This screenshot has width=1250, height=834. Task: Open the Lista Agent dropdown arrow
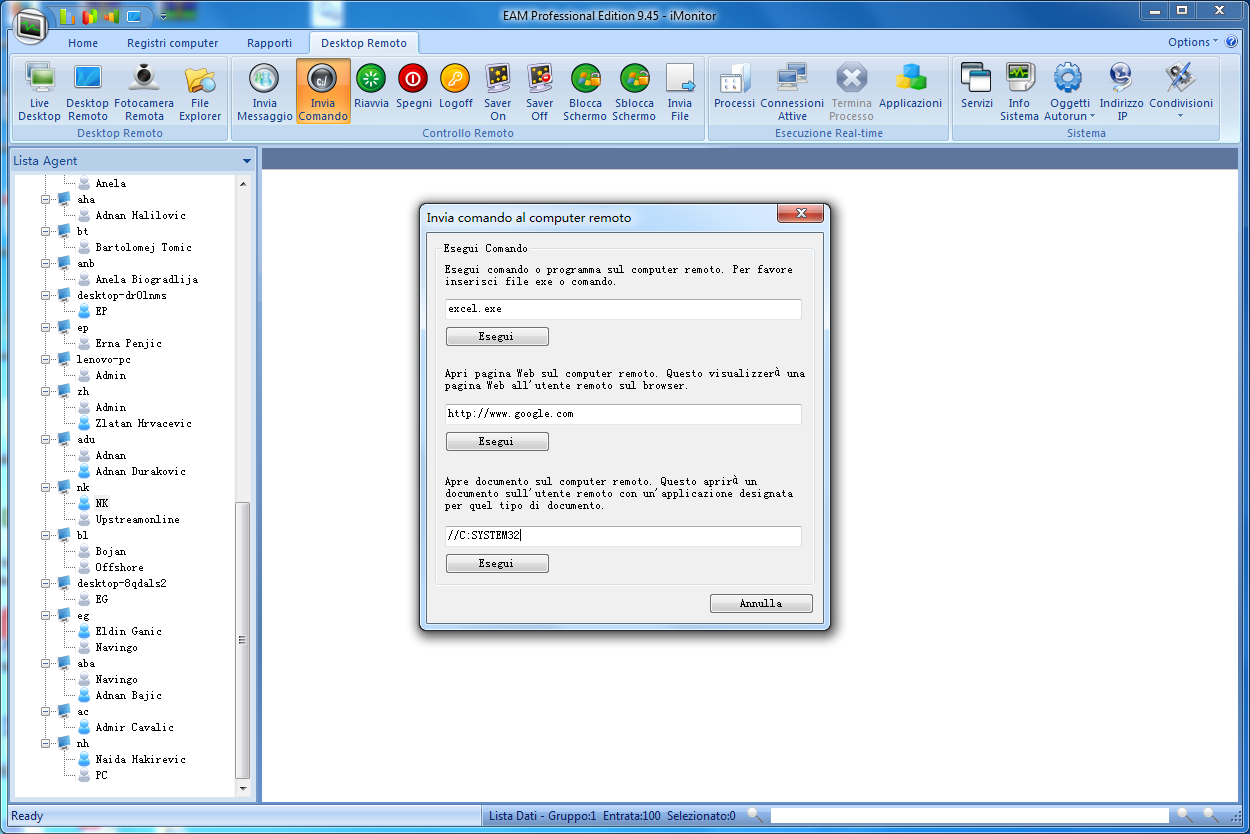[x=246, y=161]
